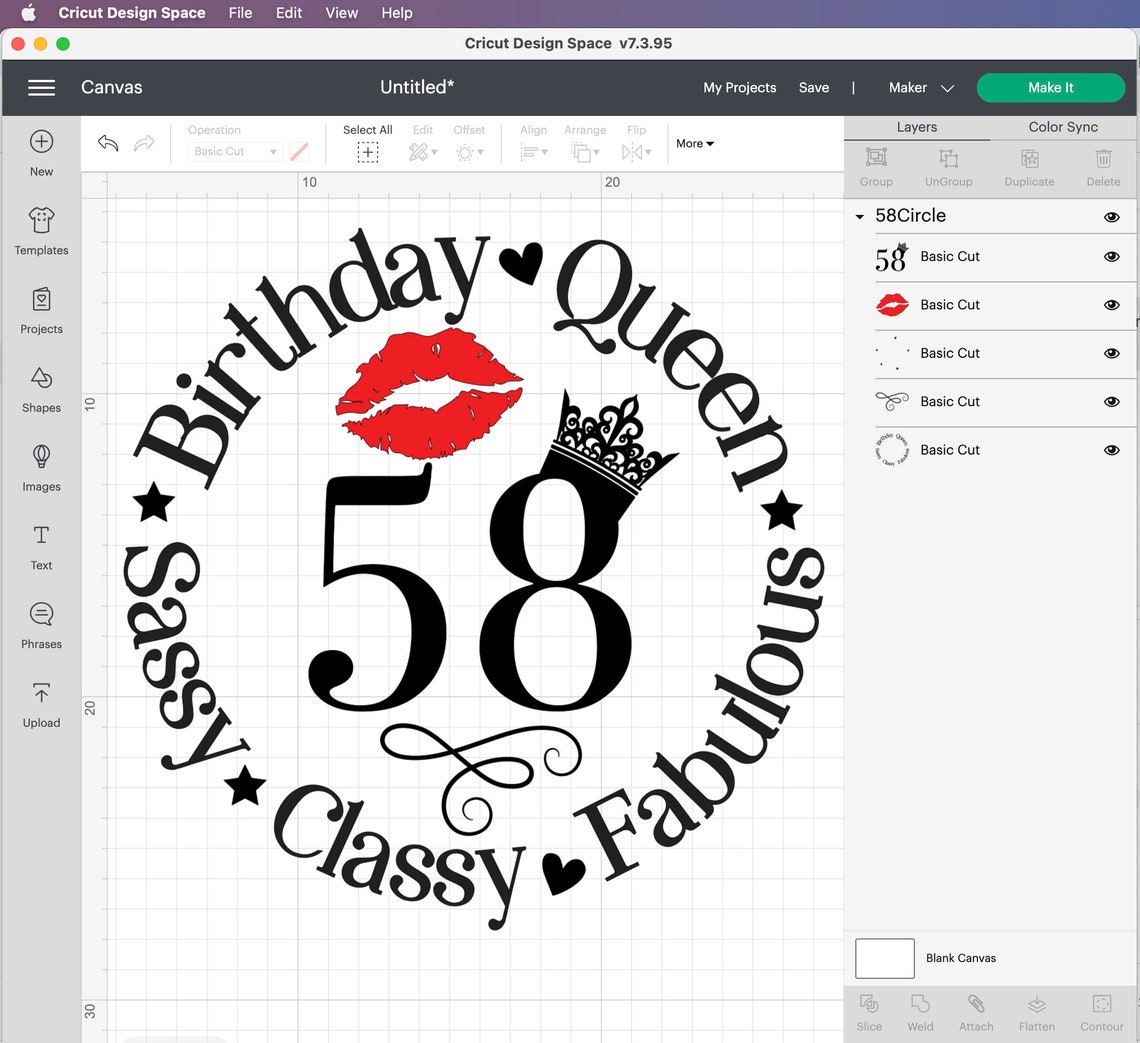Open the Upload panel

click(x=41, y=705)
